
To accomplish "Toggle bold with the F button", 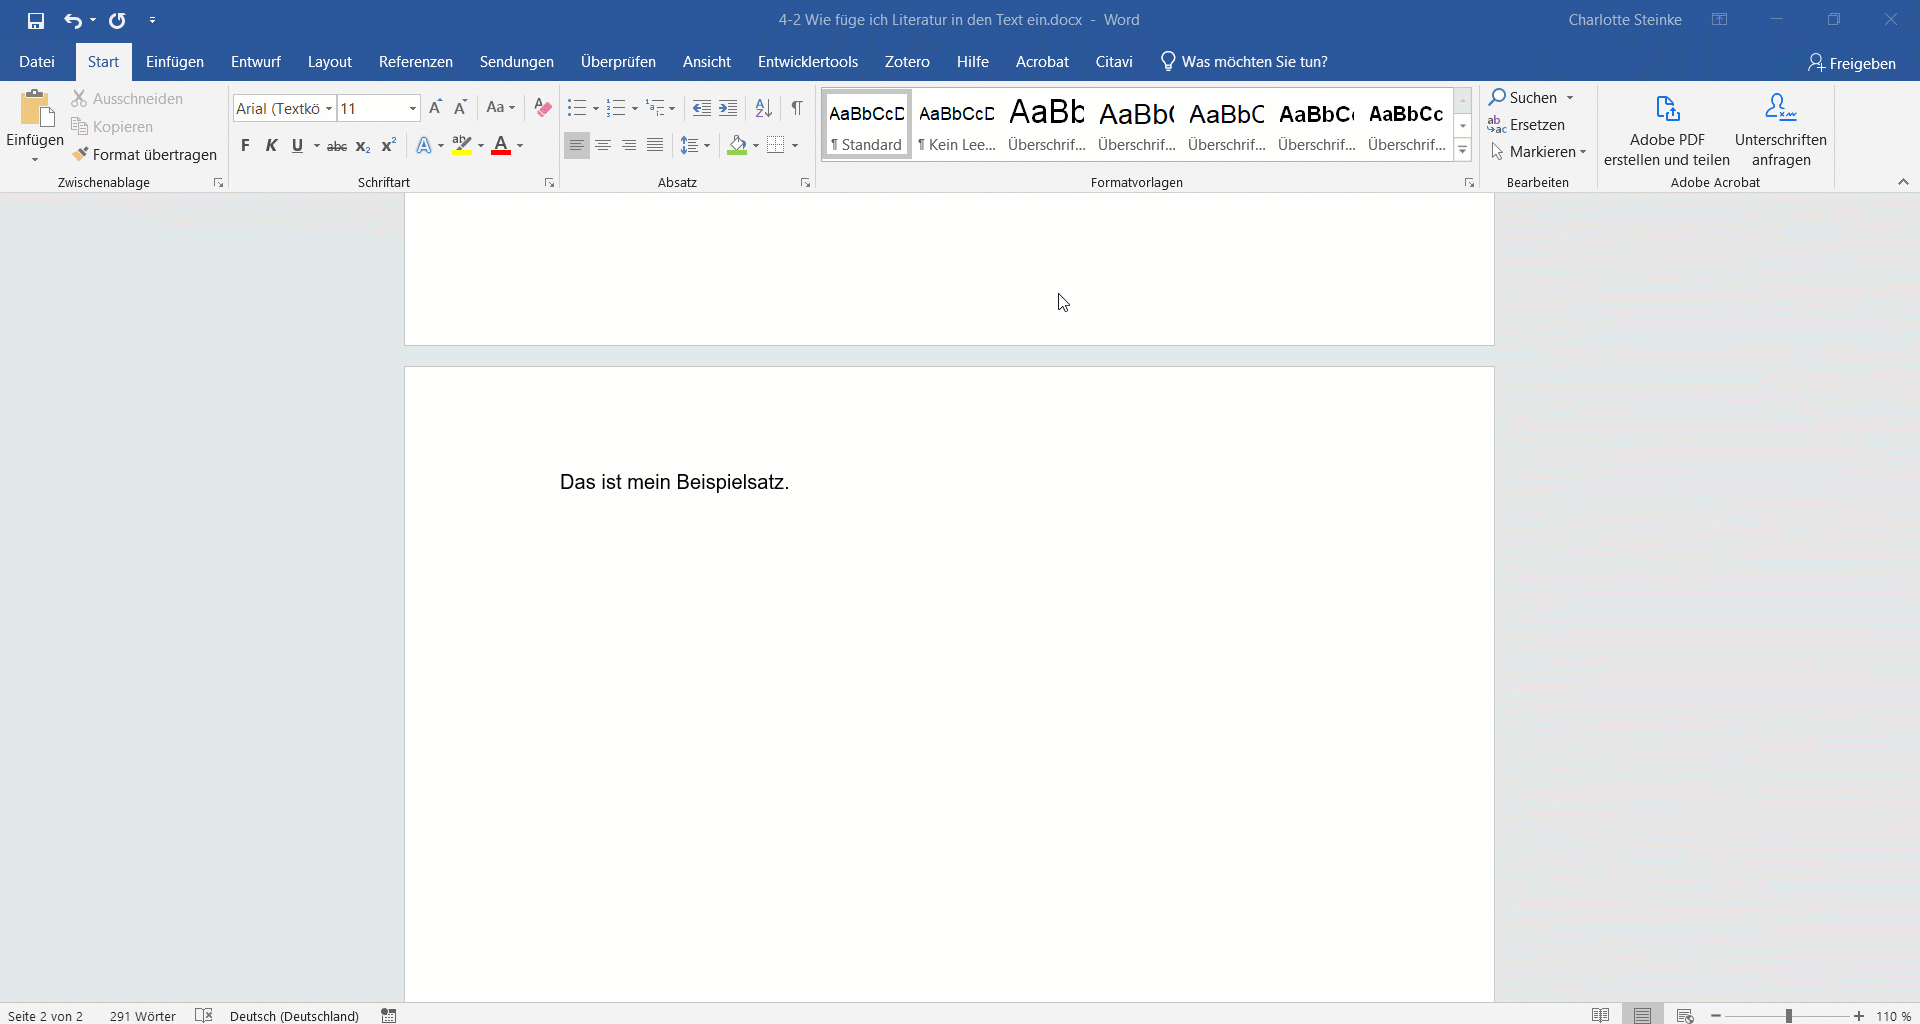I will pos(246,146).
